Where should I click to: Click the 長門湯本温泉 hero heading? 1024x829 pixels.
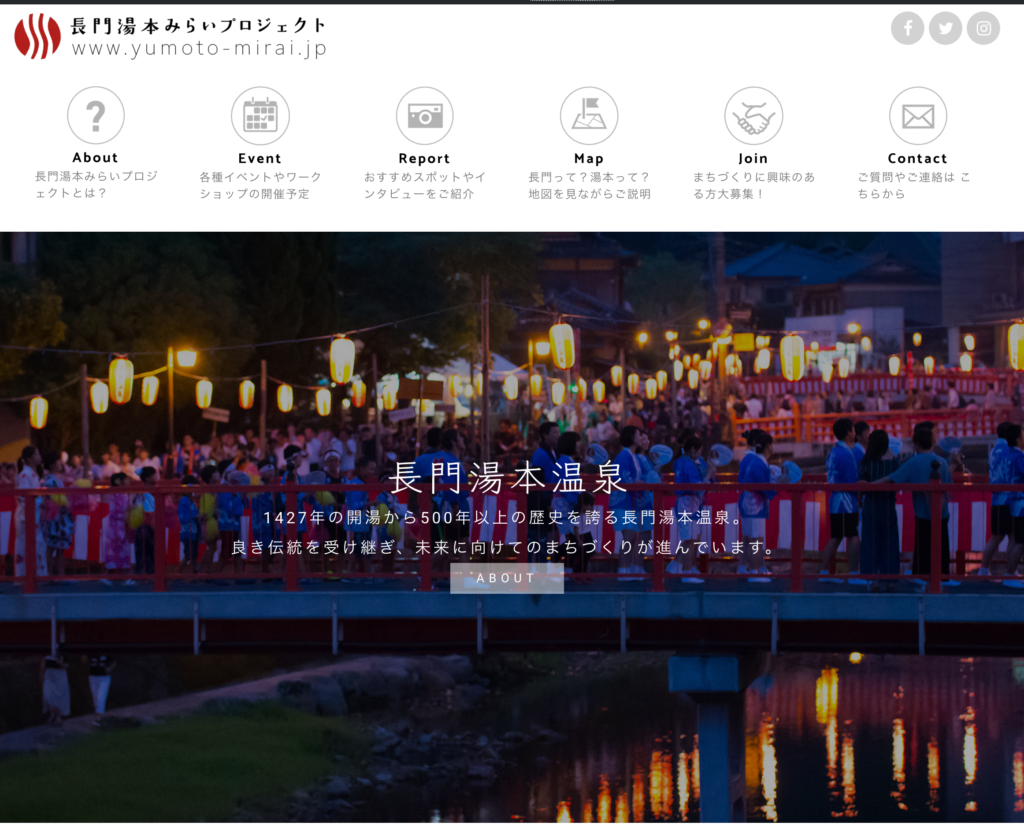click(507, 478)
